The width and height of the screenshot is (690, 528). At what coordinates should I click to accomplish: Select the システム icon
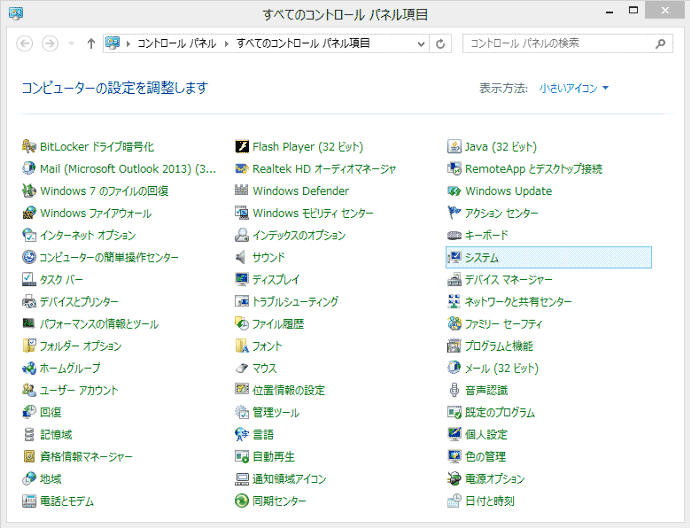[454, 257]
